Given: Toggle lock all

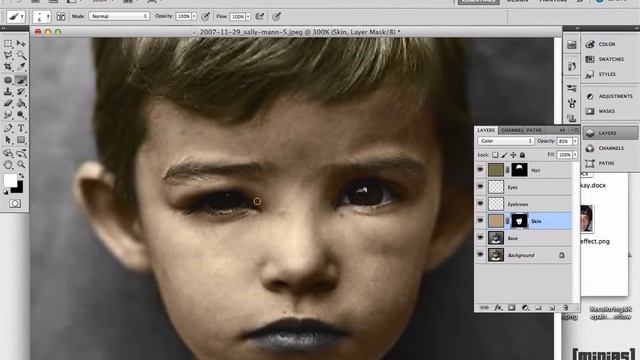Looking at the screenshot, I should click(x=522, y=155).
